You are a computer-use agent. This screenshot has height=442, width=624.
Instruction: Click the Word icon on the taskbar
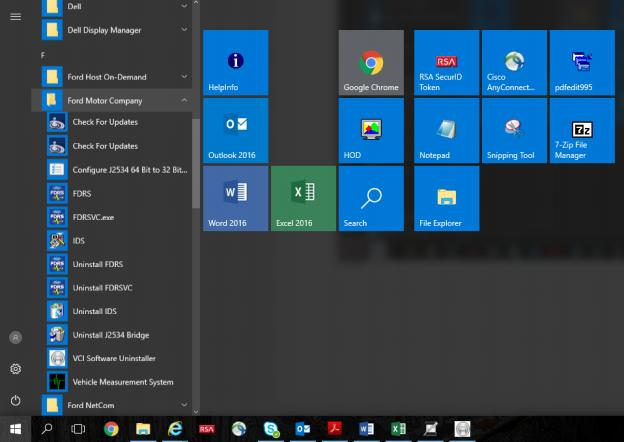[367, 429]
